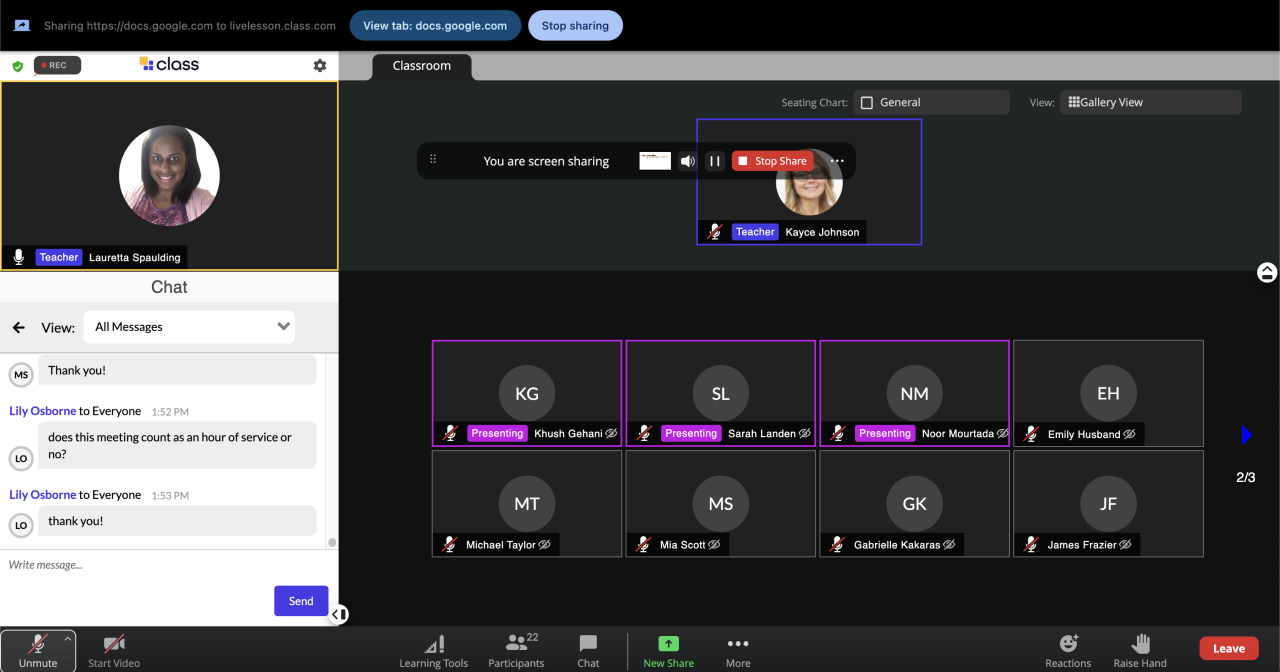Open the Reactions picker
Image resolution: width=1280 pixels, height=672 pixels.
click(1068, 651)
